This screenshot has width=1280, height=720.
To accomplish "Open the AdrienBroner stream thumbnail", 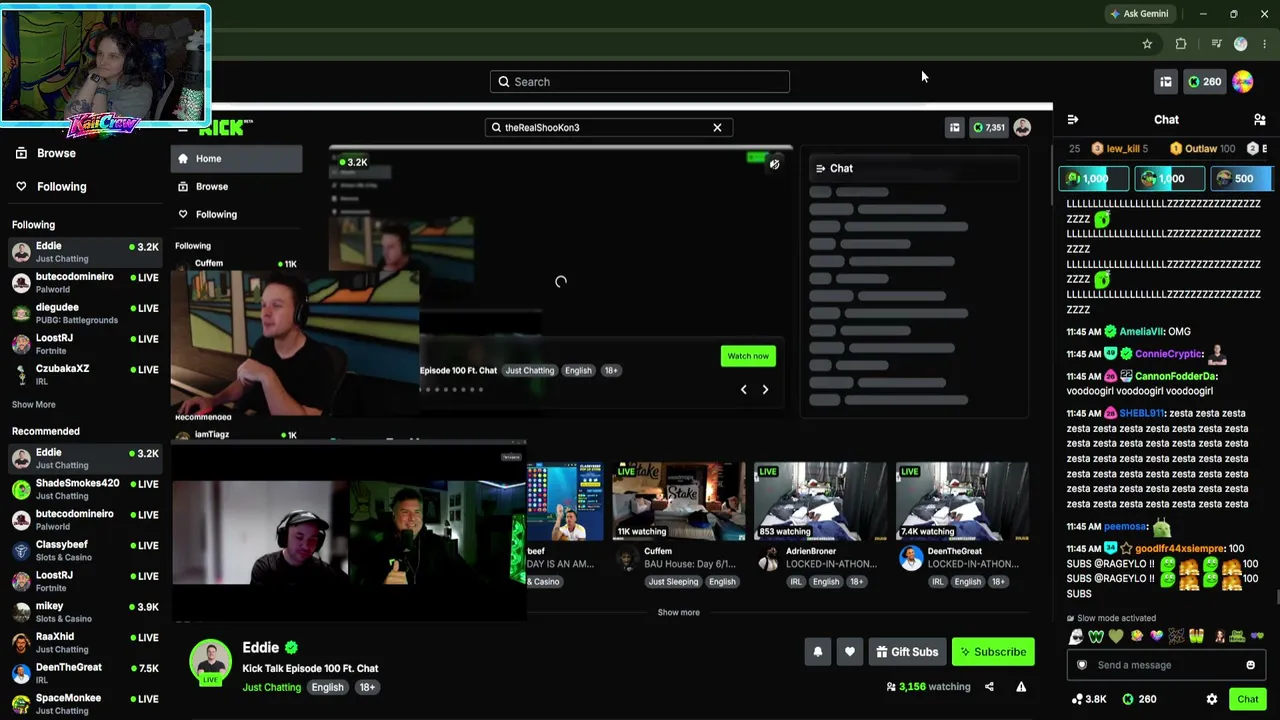I will click(820, 500).
